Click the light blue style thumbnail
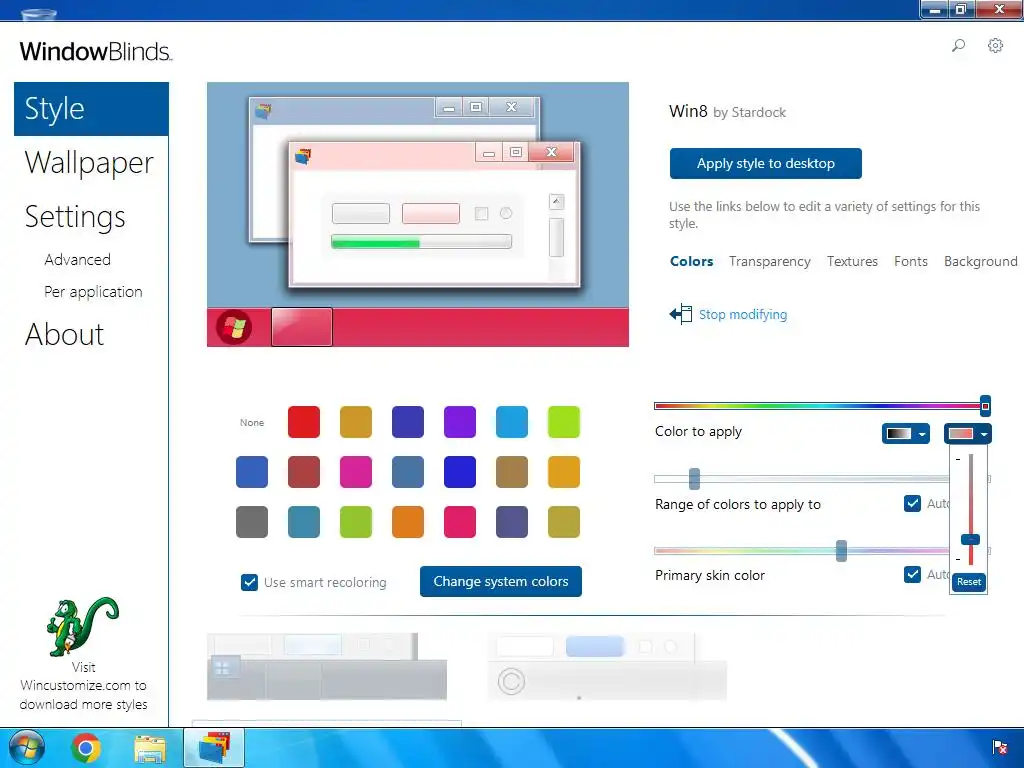Image resolution: width=1024 pixels, height=768 pixels. pyautogui.click(x=607, y=666)
